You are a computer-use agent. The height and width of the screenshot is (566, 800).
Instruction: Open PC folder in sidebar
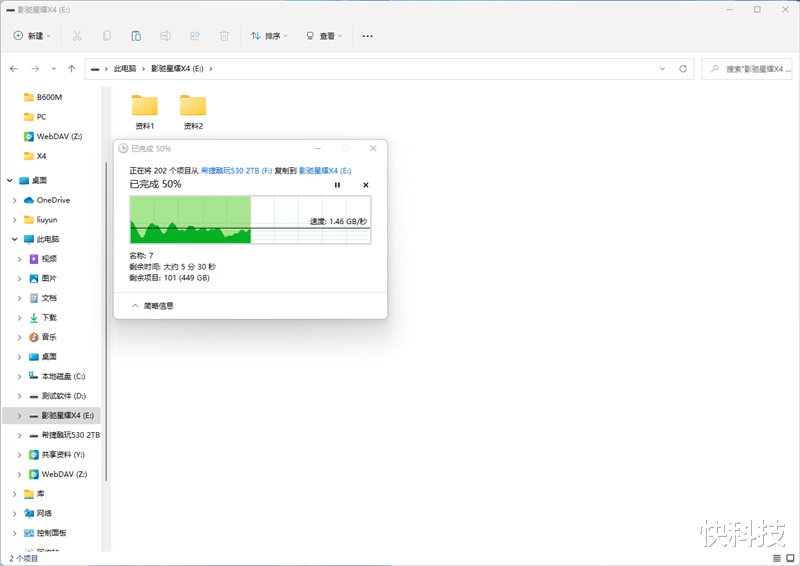coord(35,117)
